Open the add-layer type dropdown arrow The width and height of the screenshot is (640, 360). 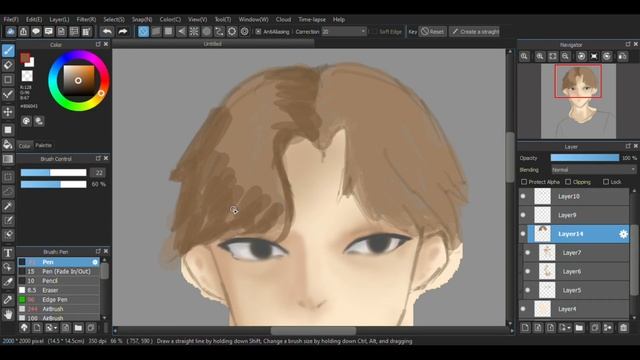point(569,328)
